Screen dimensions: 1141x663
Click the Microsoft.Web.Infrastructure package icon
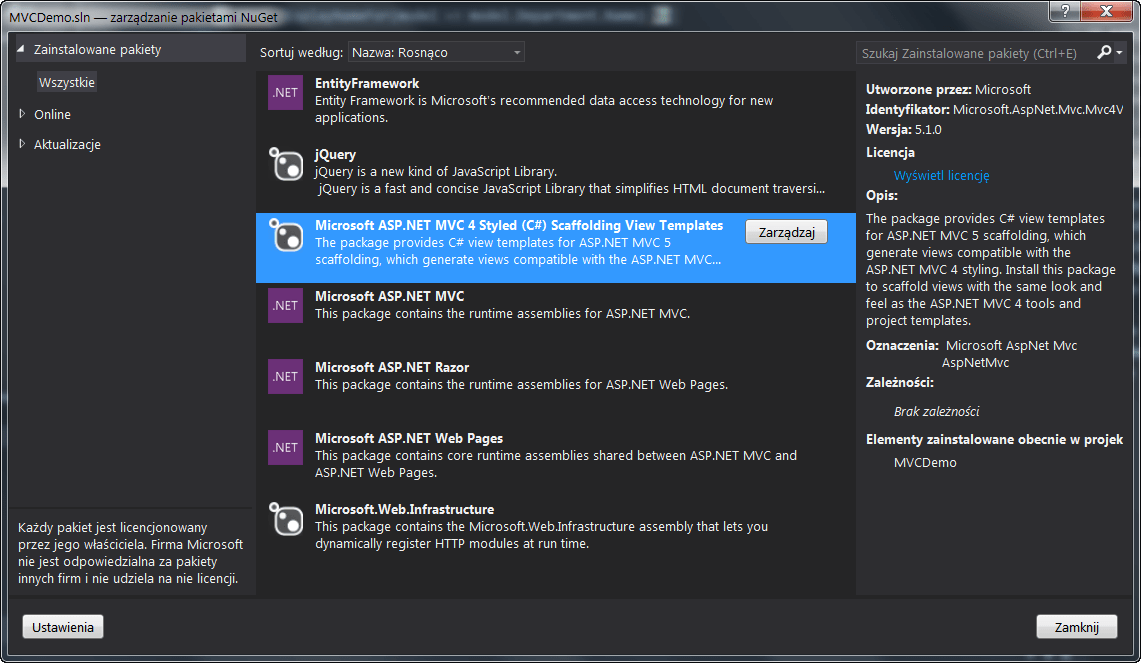coord(285,518)
